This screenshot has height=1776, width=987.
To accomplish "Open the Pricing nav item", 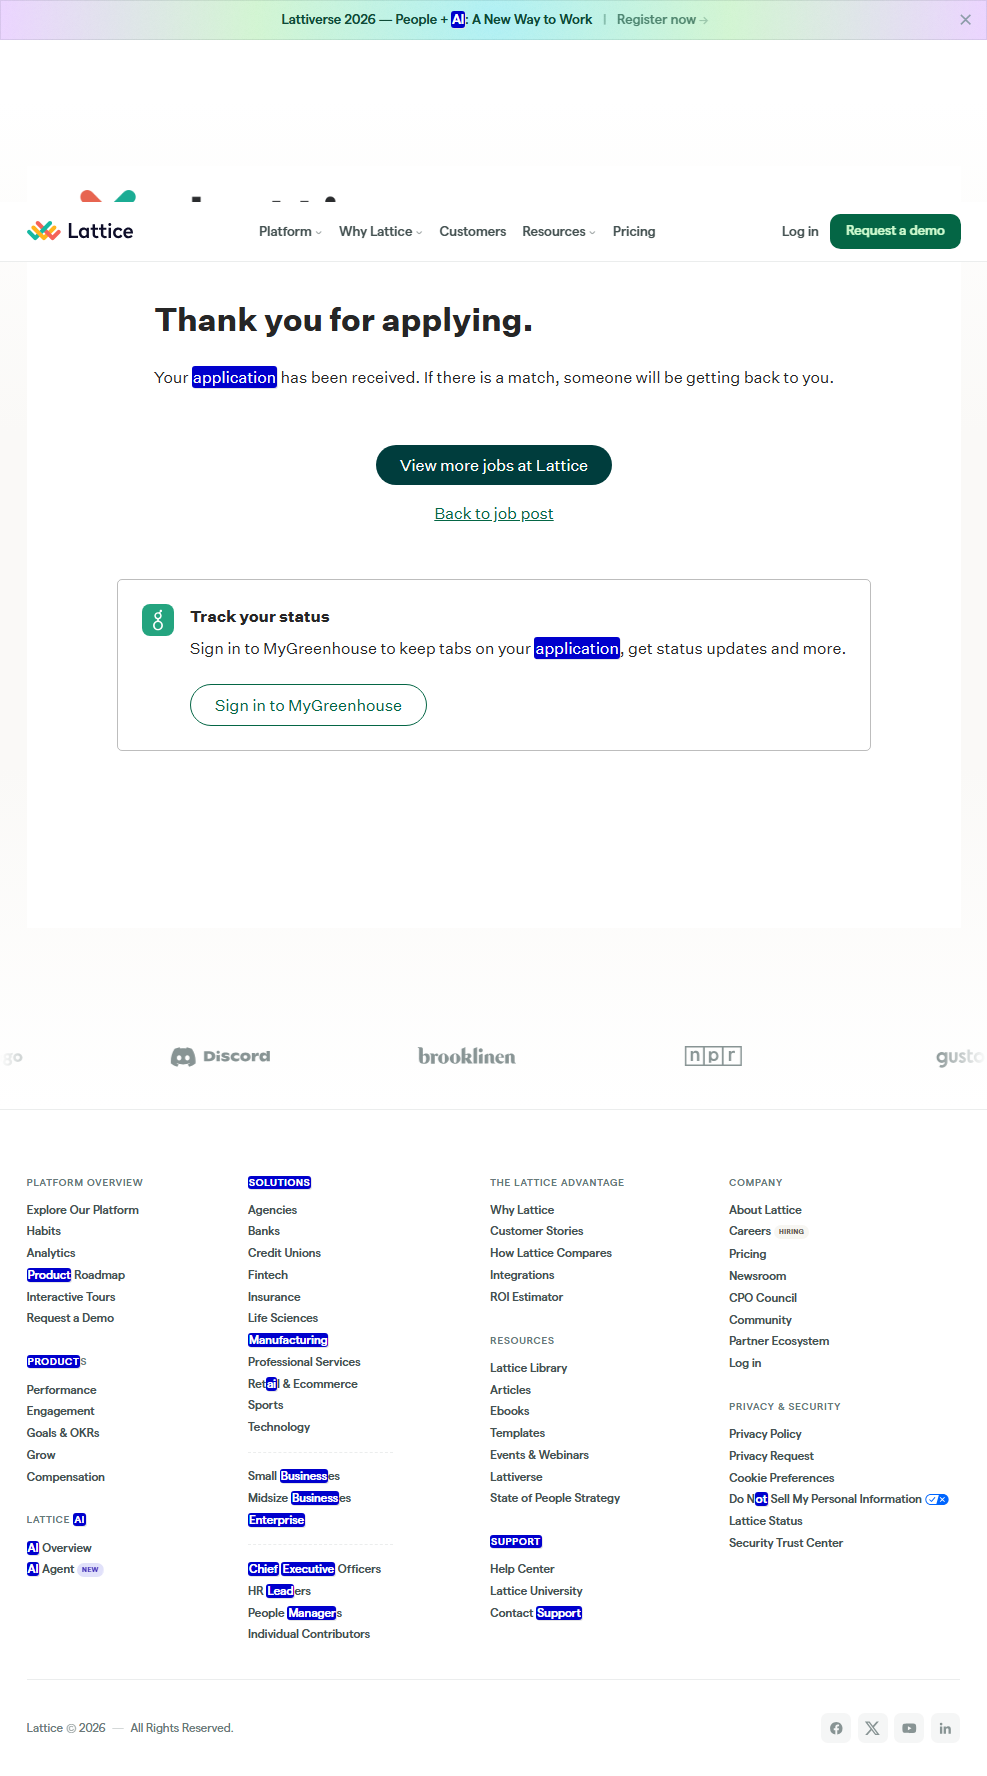I will point(634,231).
